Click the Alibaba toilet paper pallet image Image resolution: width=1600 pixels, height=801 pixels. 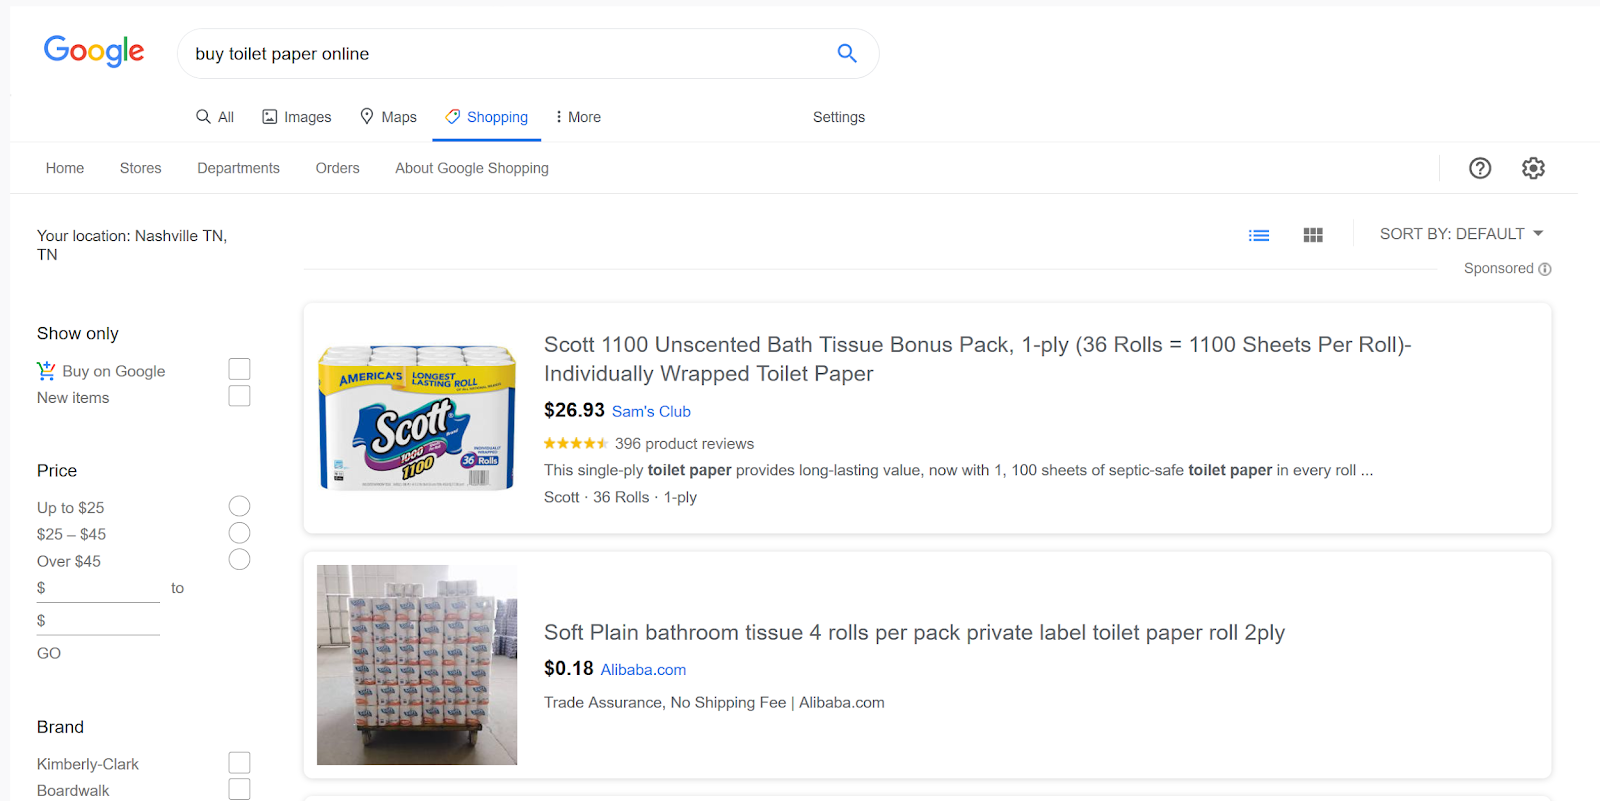[417, 665]
